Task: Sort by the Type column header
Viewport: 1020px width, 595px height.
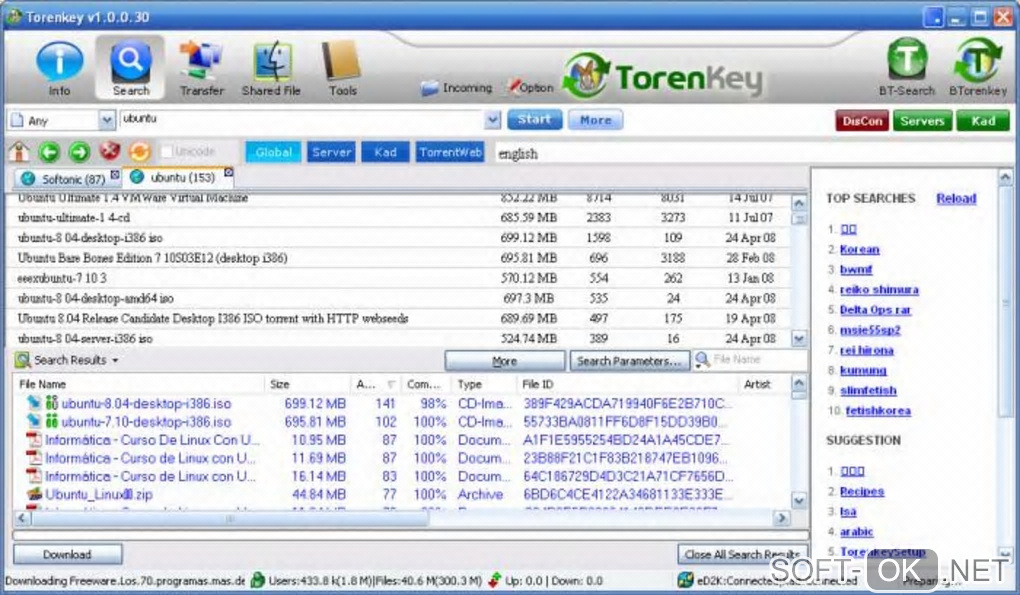Action: (x=484, y=384)
